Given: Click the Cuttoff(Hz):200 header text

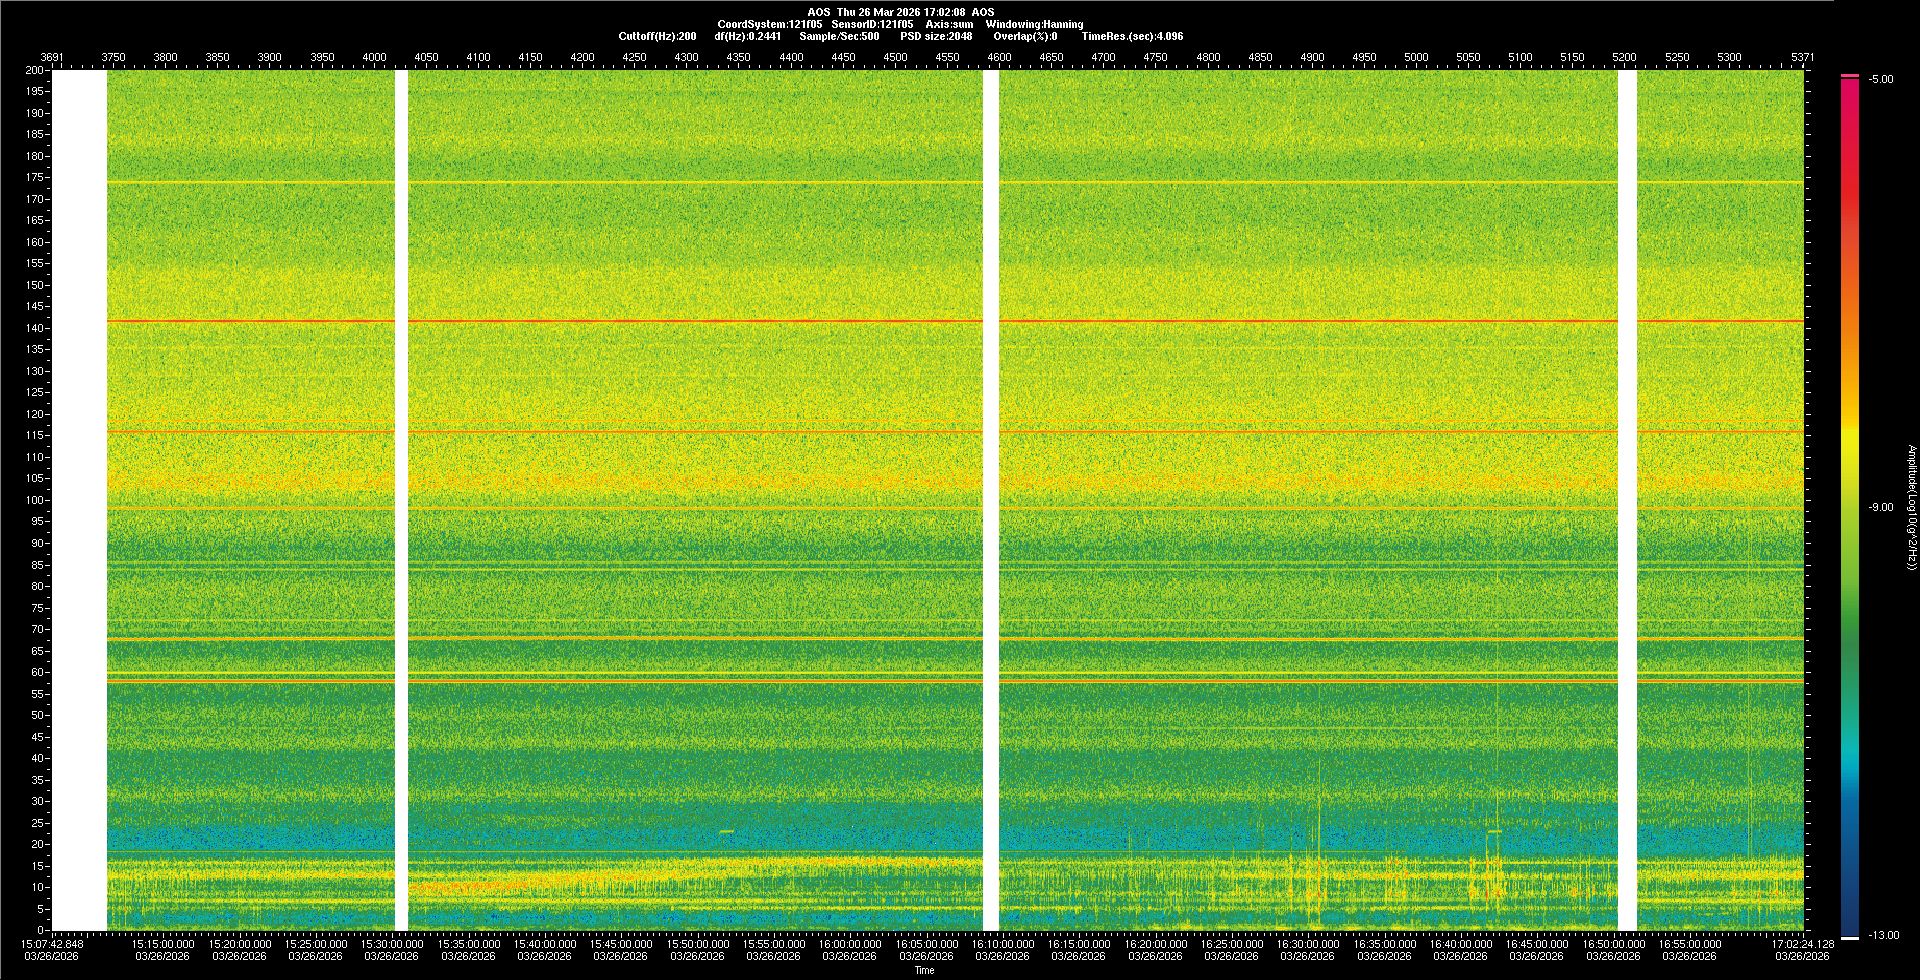Looking at the screenshot, I should 657,36.
